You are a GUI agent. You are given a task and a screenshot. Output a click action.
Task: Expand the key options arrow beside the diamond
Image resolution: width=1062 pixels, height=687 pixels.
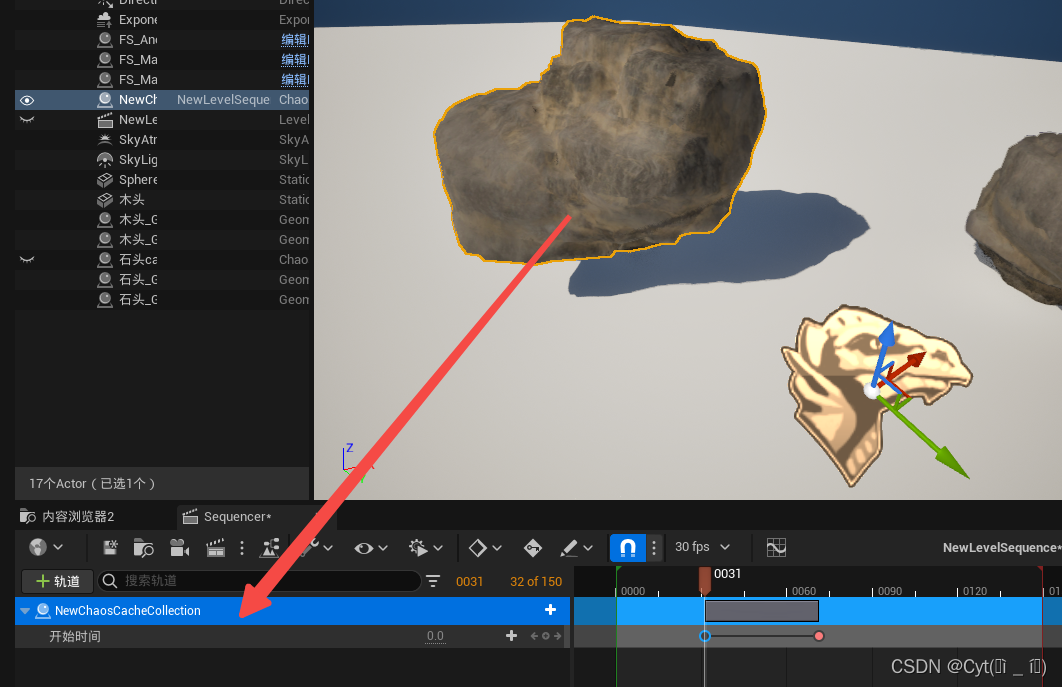[497, 547]
